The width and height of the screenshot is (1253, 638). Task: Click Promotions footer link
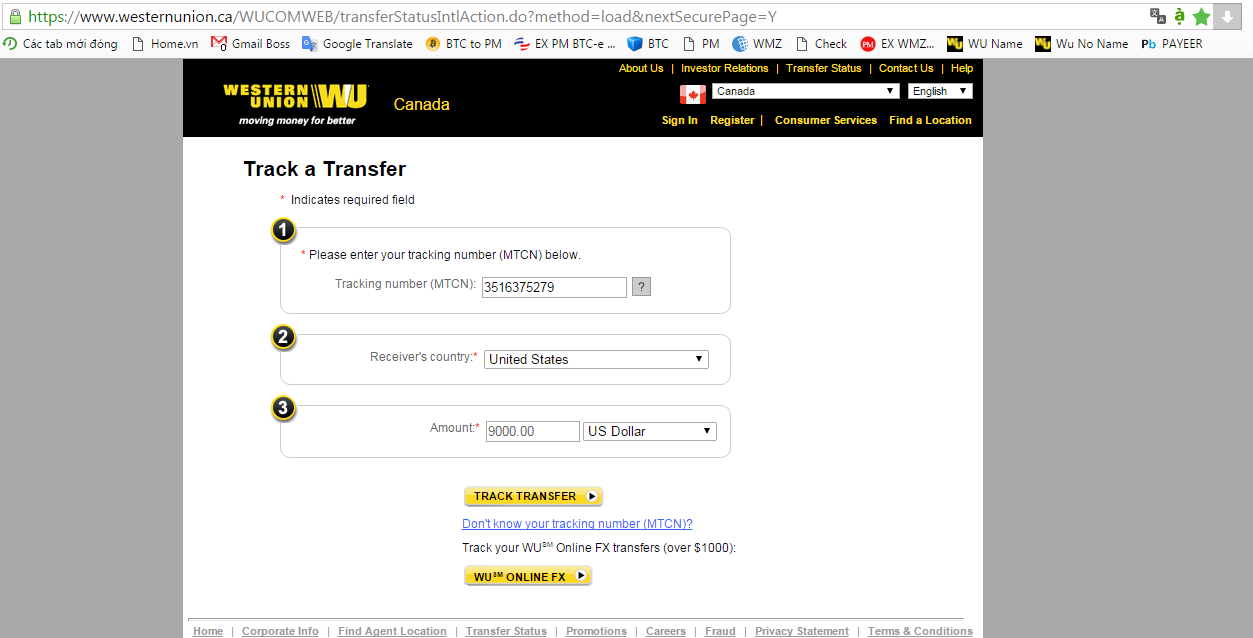pyautogui.click(x=596, y=631)
